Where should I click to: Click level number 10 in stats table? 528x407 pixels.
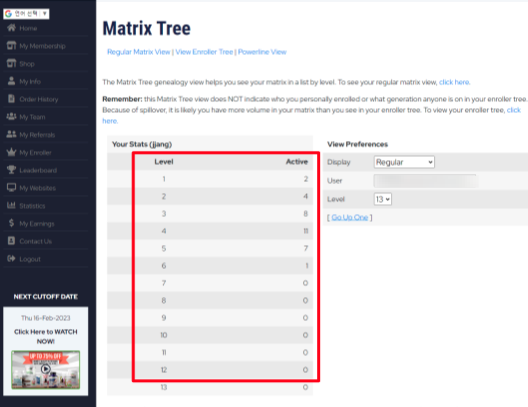(x=164, y=335)
